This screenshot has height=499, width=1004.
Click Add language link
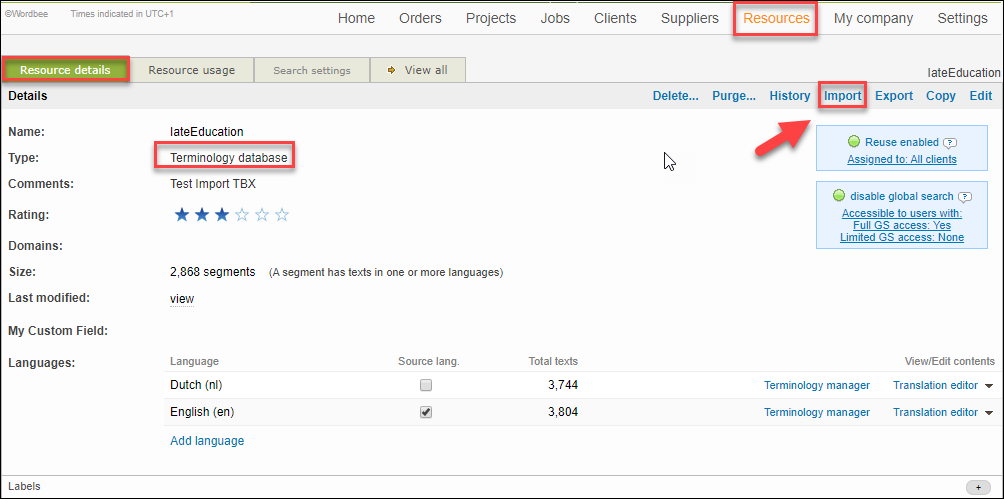207,441
